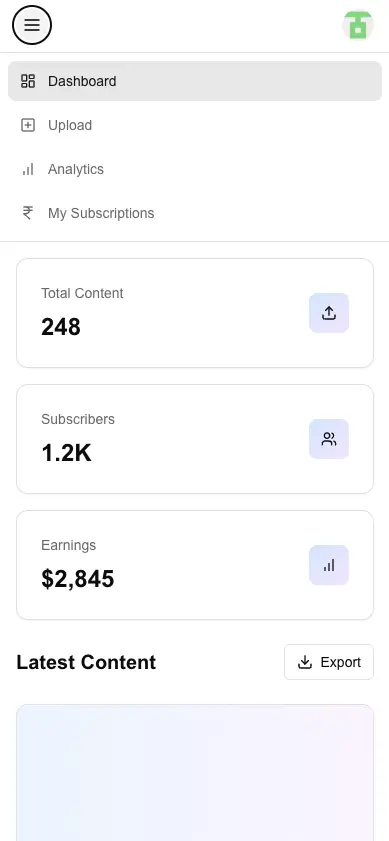Click the rupee icon beside My Subscriptions
The image size is (389, 841).
pyautogui.click(x=28, y=213)
